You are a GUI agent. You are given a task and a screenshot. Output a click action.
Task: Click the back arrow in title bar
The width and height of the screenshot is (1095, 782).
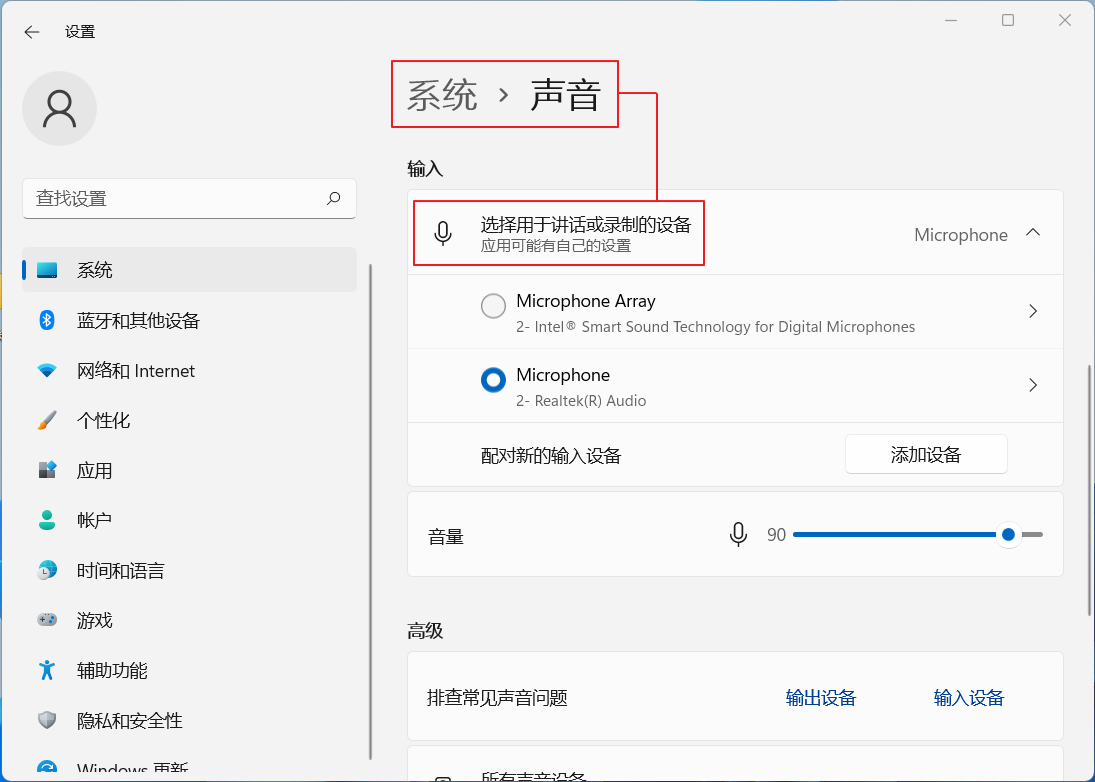(x=32, y=32)
